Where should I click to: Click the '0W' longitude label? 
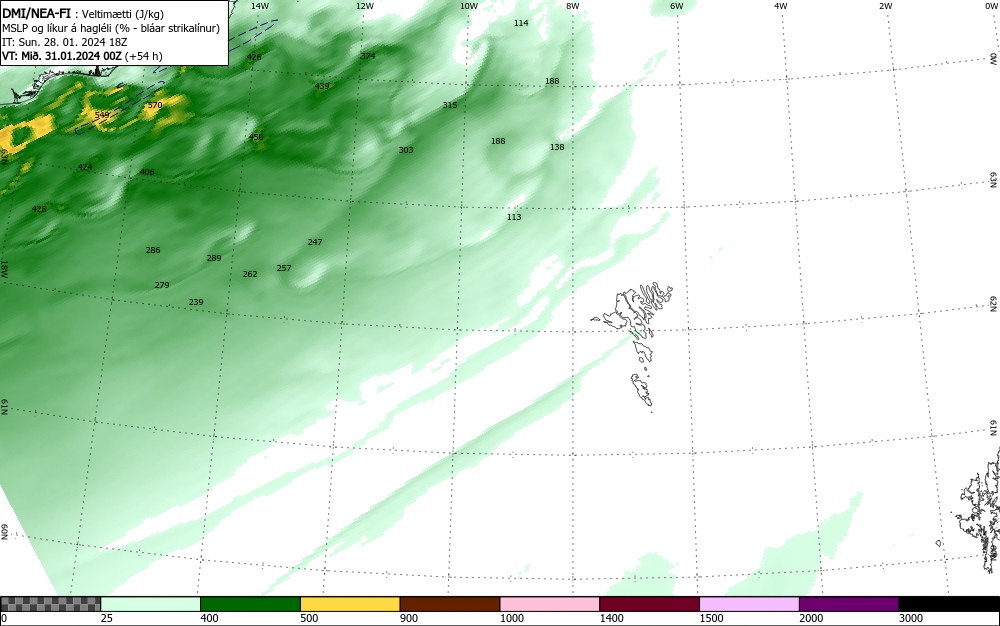click(x=990, y=6)
